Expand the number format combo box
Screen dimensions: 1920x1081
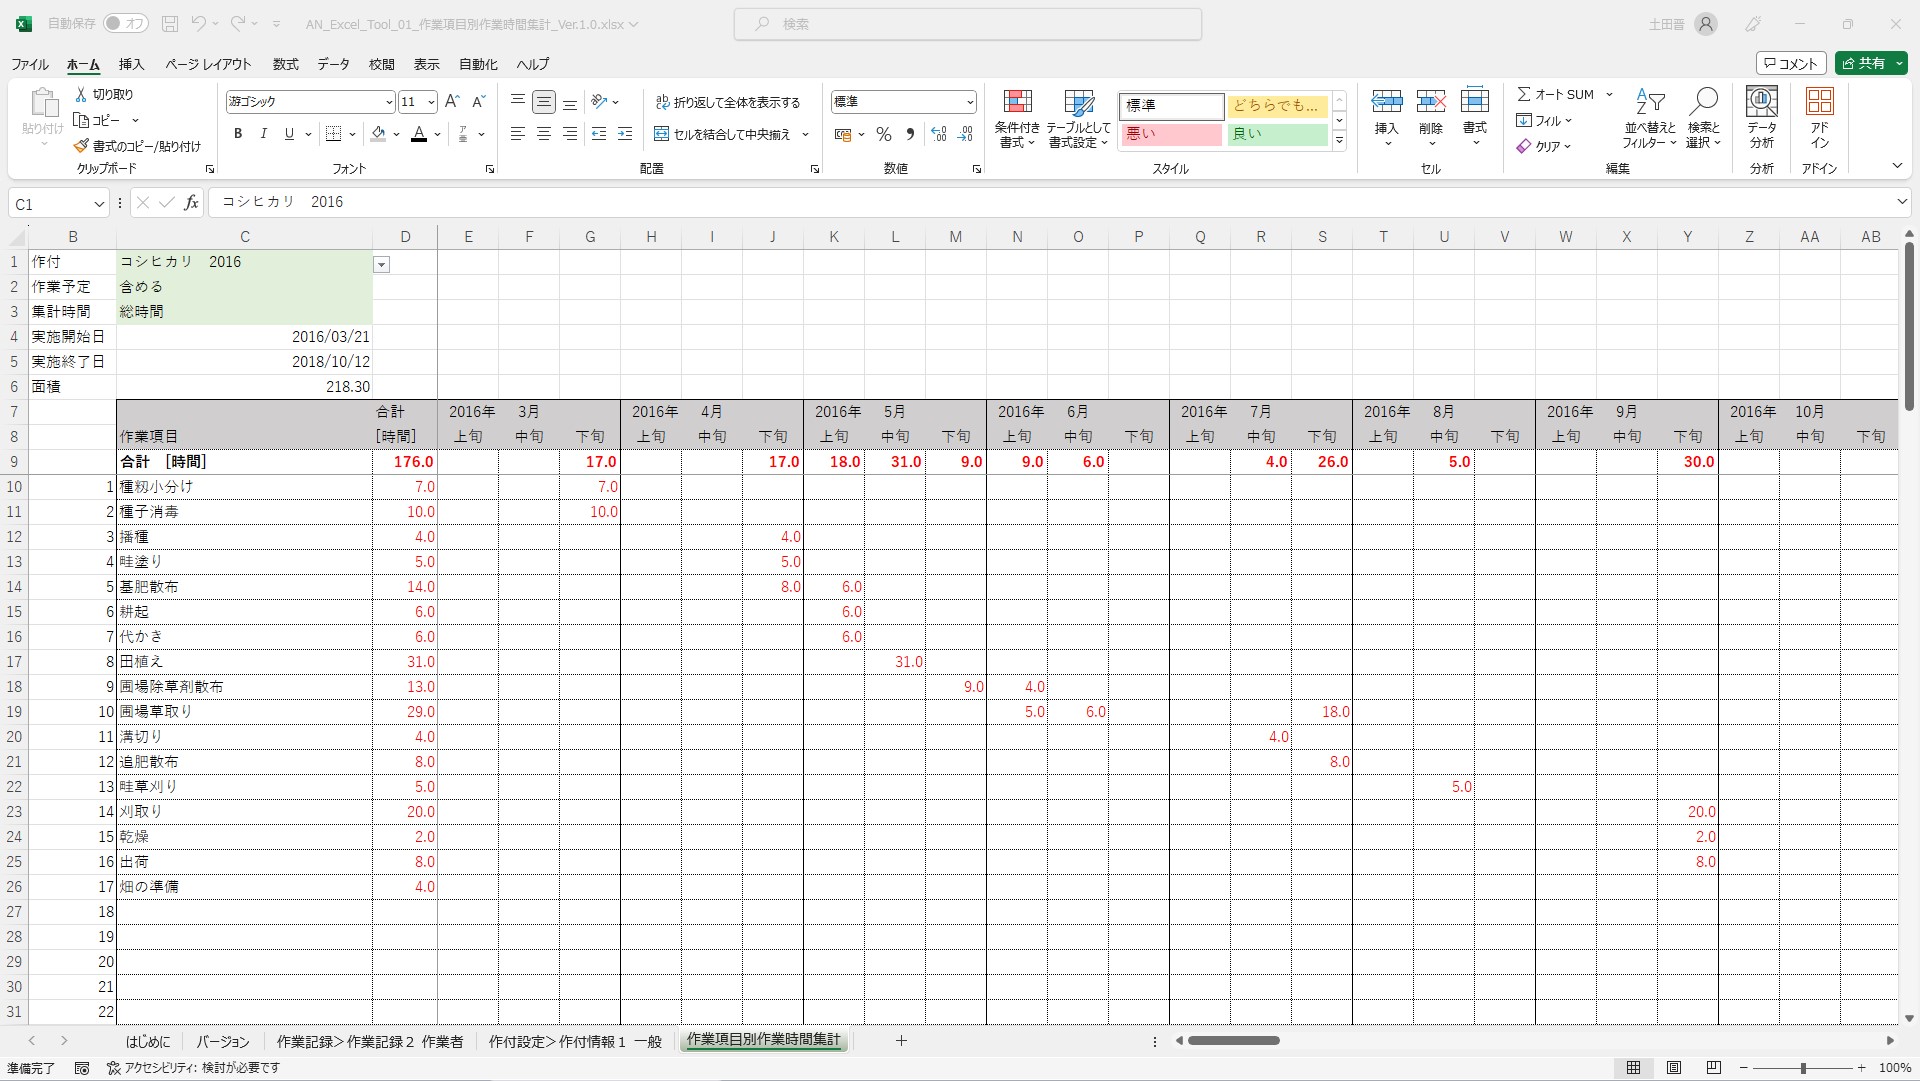969,102
